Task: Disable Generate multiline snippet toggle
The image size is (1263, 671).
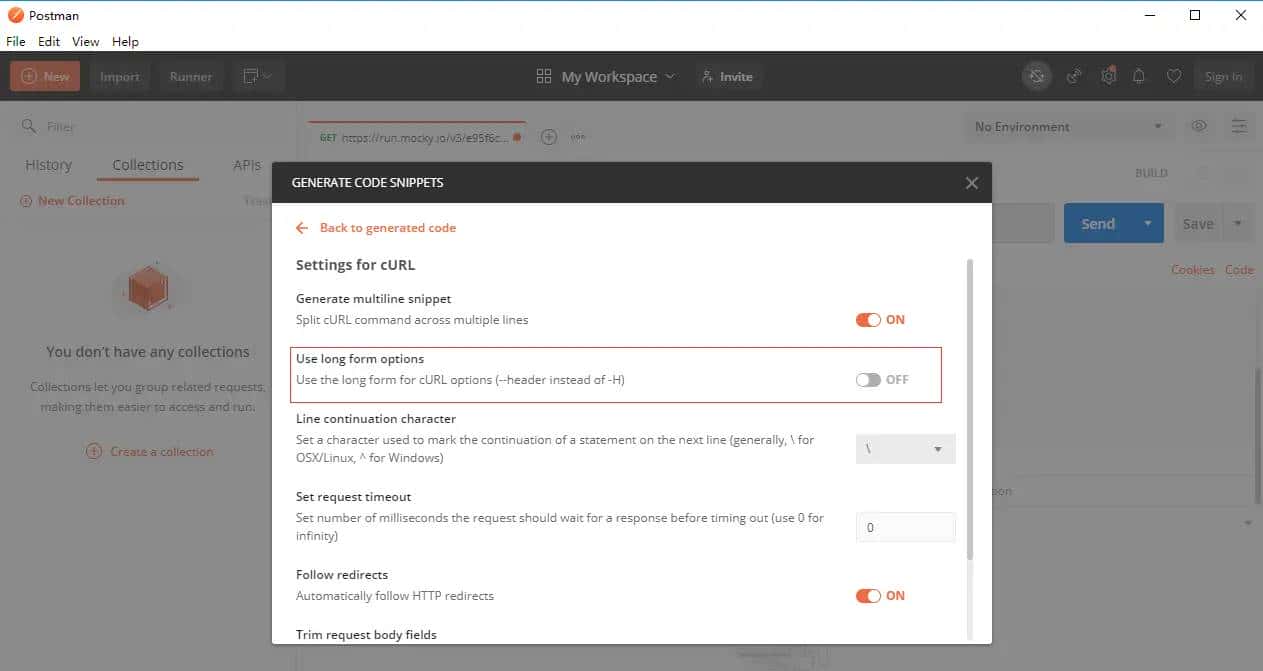Action: click(x=868, y=320)
